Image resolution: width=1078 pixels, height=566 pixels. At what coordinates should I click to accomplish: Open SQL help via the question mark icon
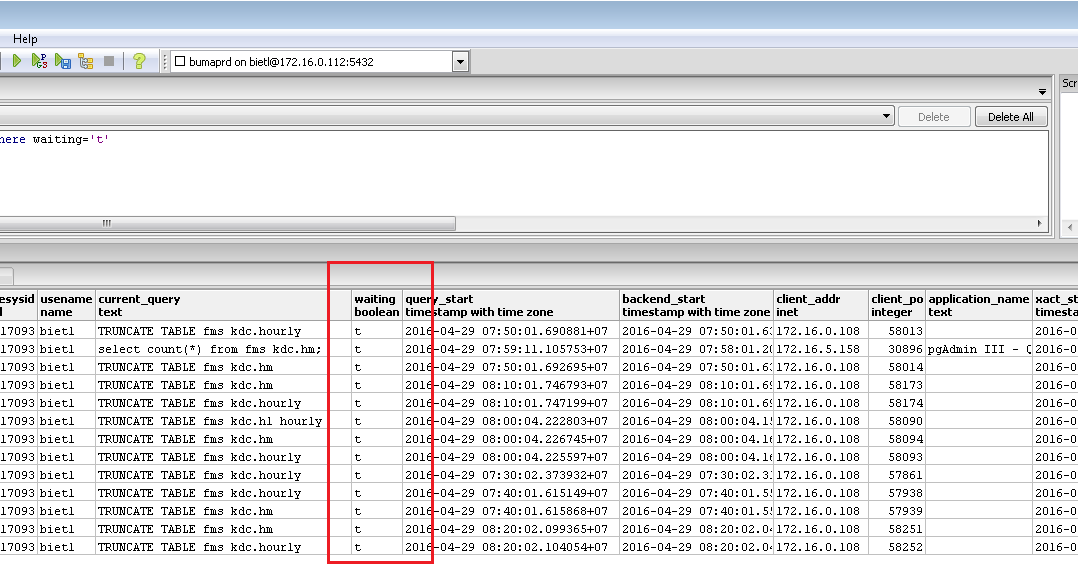point(139,61)
